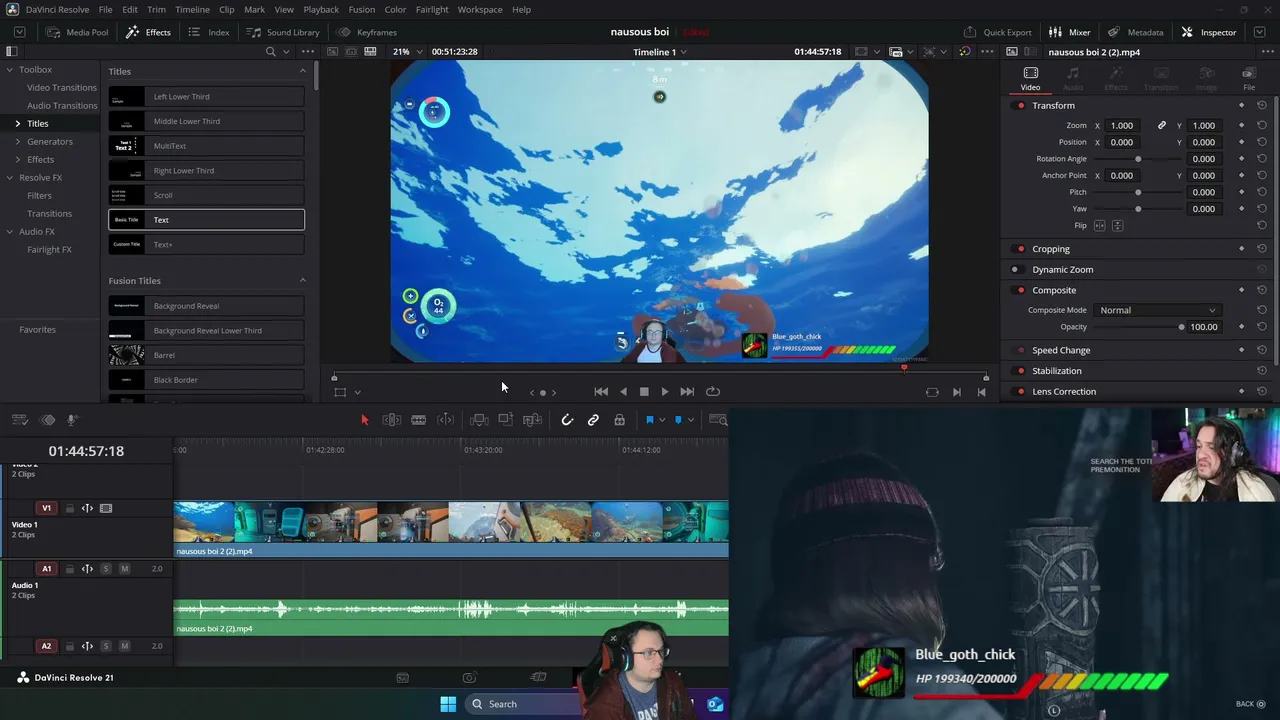Expand the Titles tree item
The height and width of the screenshot is (720, 1280).
click(x=17, y=124)
